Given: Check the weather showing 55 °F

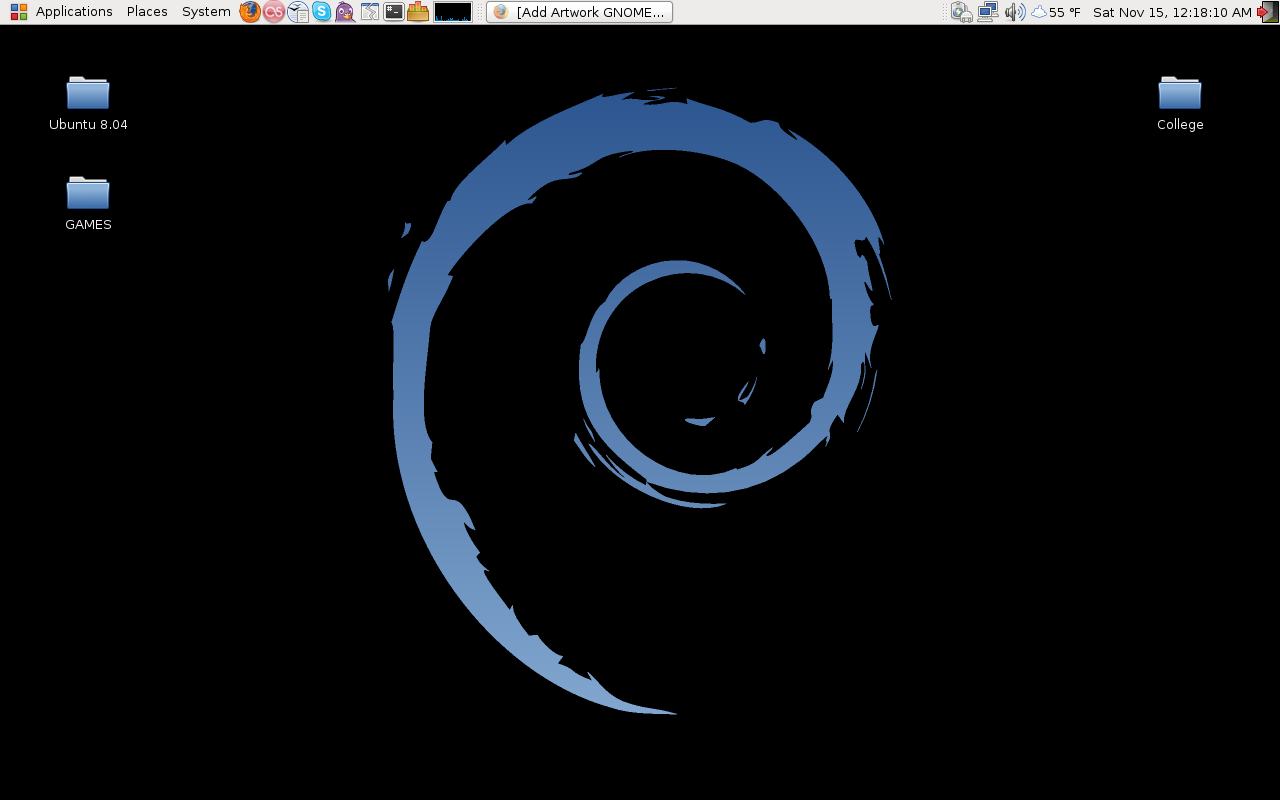Looking at the screenshot, I should [1055, 12].
